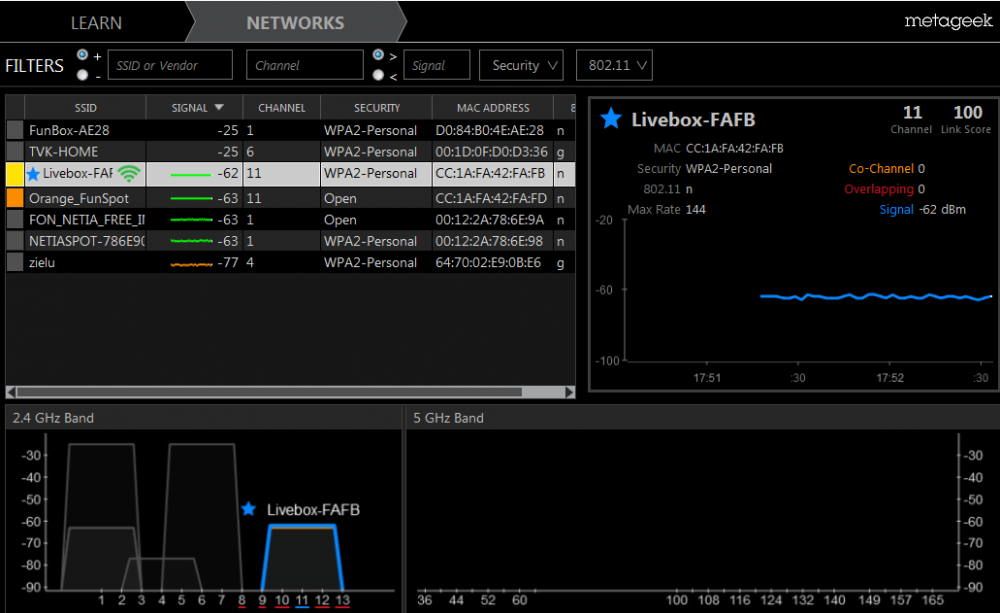Click the sort arrow on the SIGNAL column

(220, 108)
